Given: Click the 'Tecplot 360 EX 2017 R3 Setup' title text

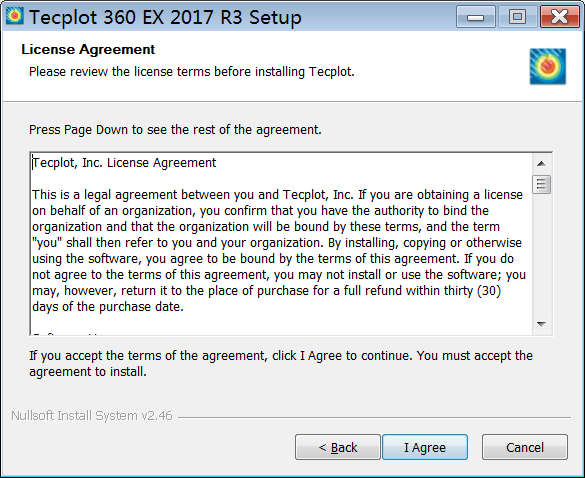Looking at the screenshot, I should coord(165,18).
